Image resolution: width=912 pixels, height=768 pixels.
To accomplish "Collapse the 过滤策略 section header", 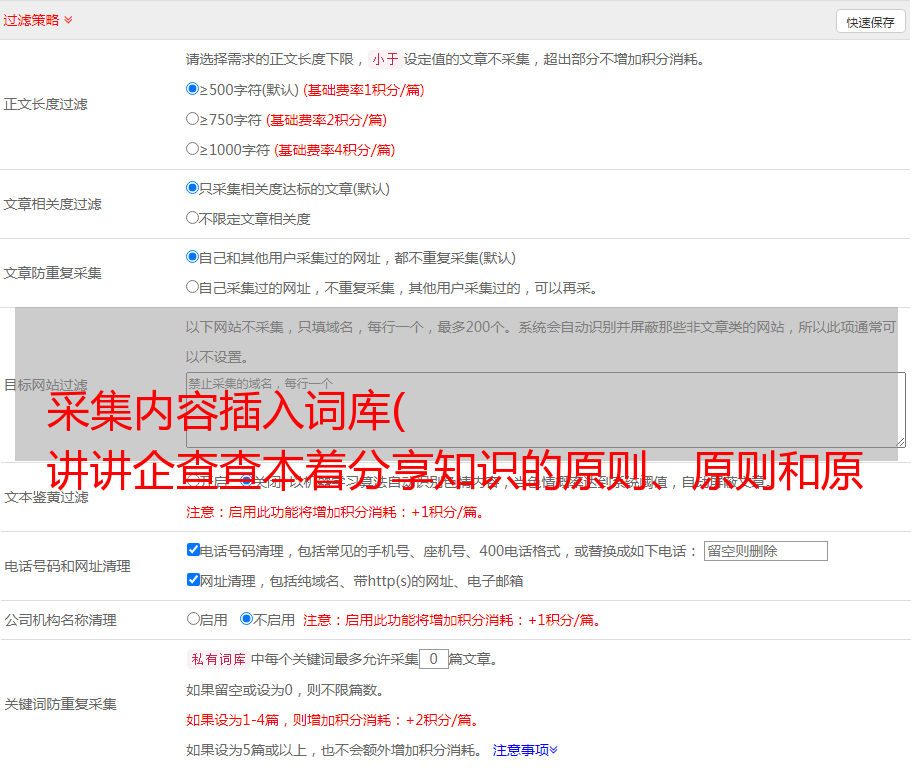I will pos(38,20).
